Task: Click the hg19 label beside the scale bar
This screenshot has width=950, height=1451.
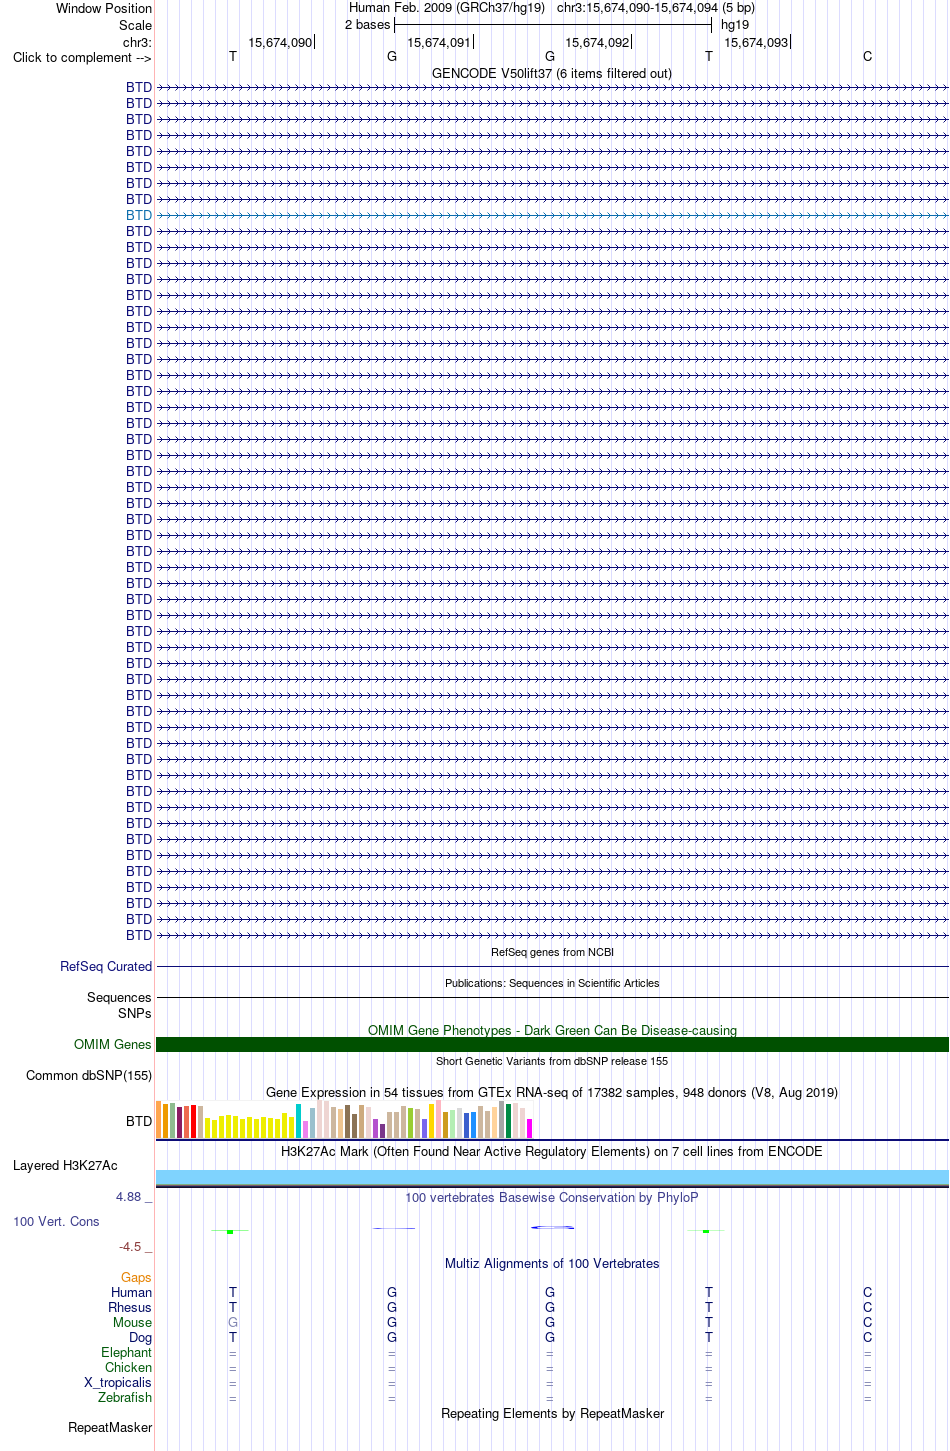Action: [x=735, y=25]
